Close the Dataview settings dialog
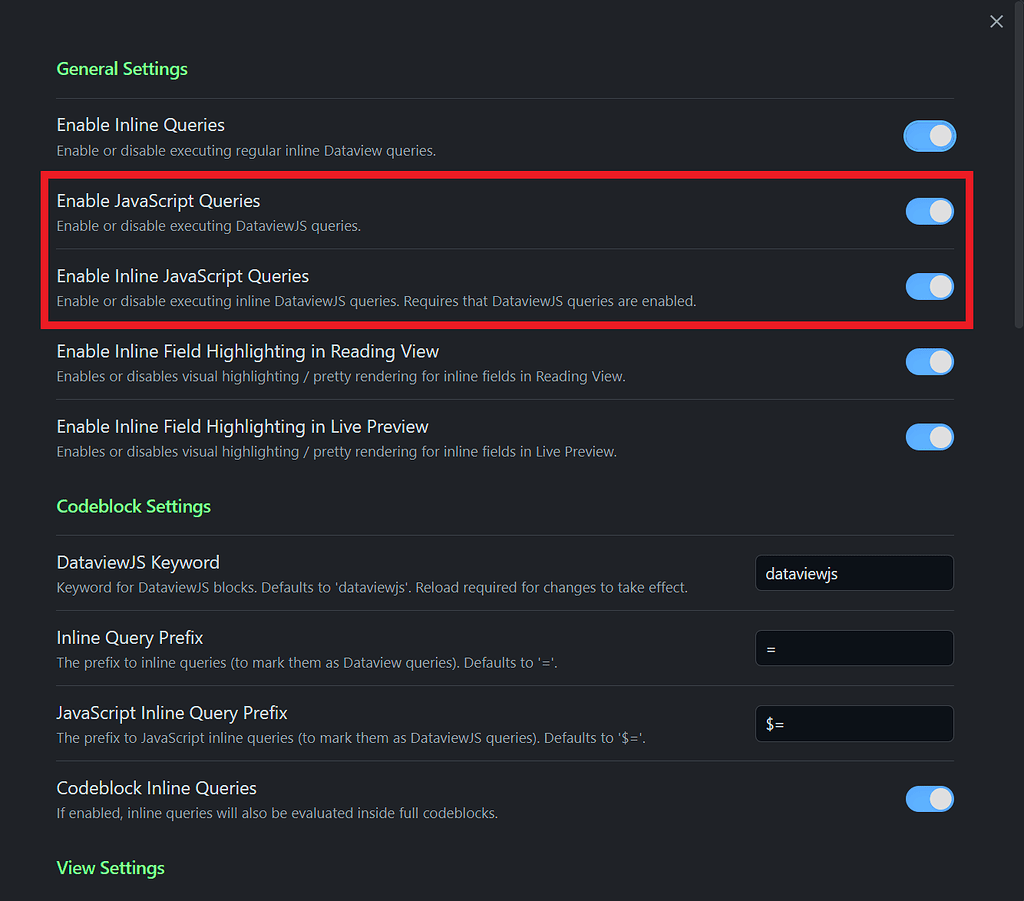This screenshot has width=1024, height=901. (x=996, y=21)
